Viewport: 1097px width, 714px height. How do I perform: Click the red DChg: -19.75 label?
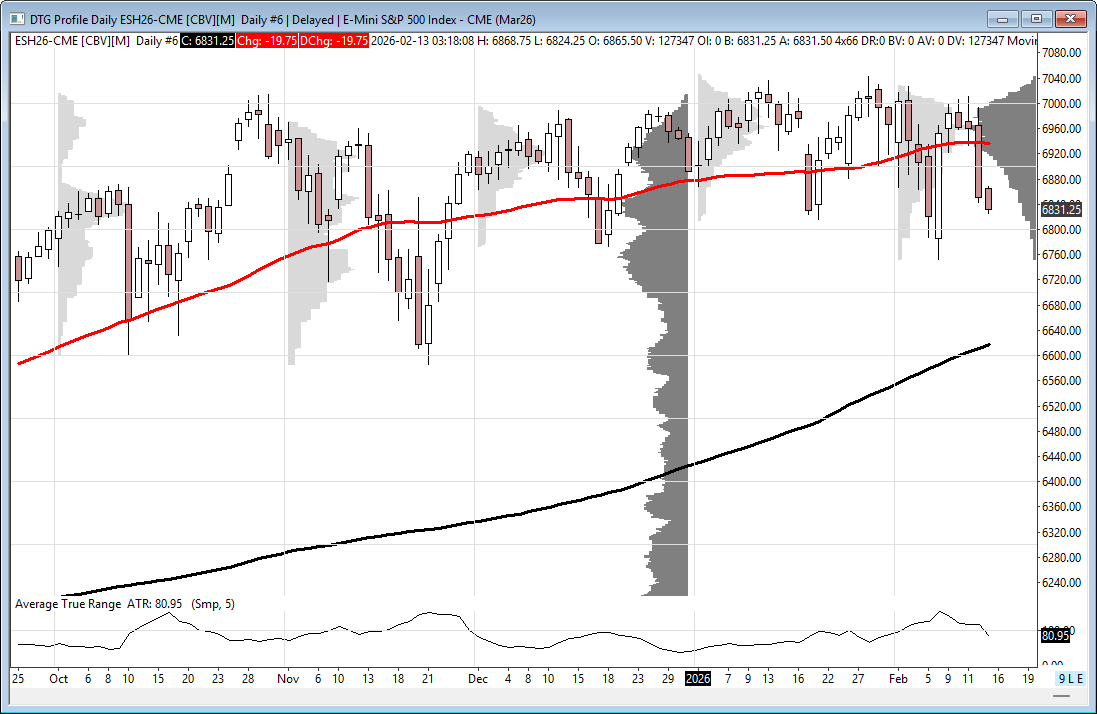tap(338, 40)
